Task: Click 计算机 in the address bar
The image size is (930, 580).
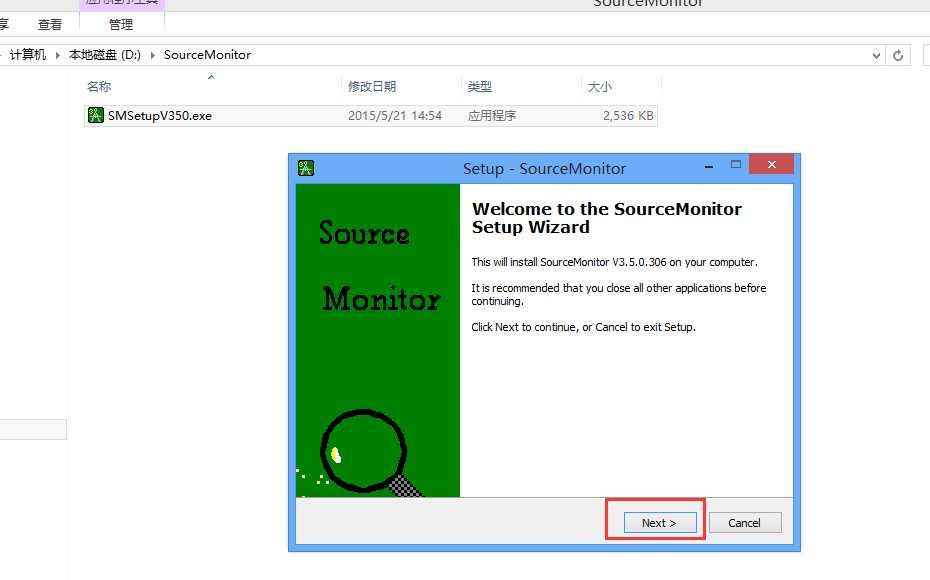Action: pyautogui.click(x=28, y=55)
